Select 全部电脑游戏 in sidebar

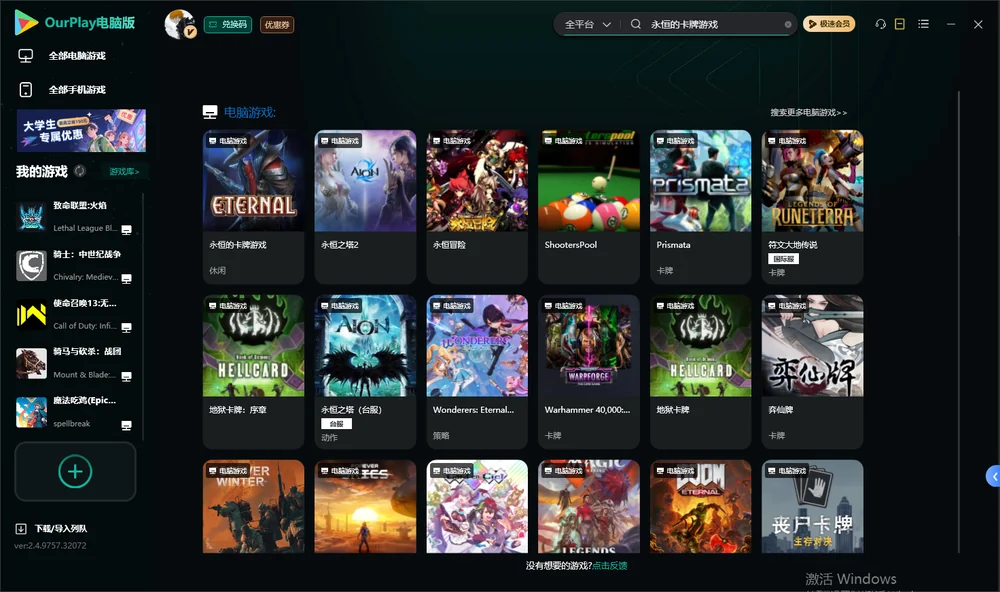coord(77,56)
